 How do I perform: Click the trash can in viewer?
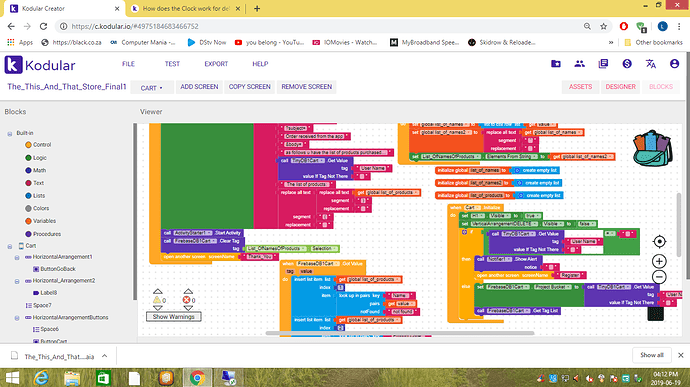[656, 313]
